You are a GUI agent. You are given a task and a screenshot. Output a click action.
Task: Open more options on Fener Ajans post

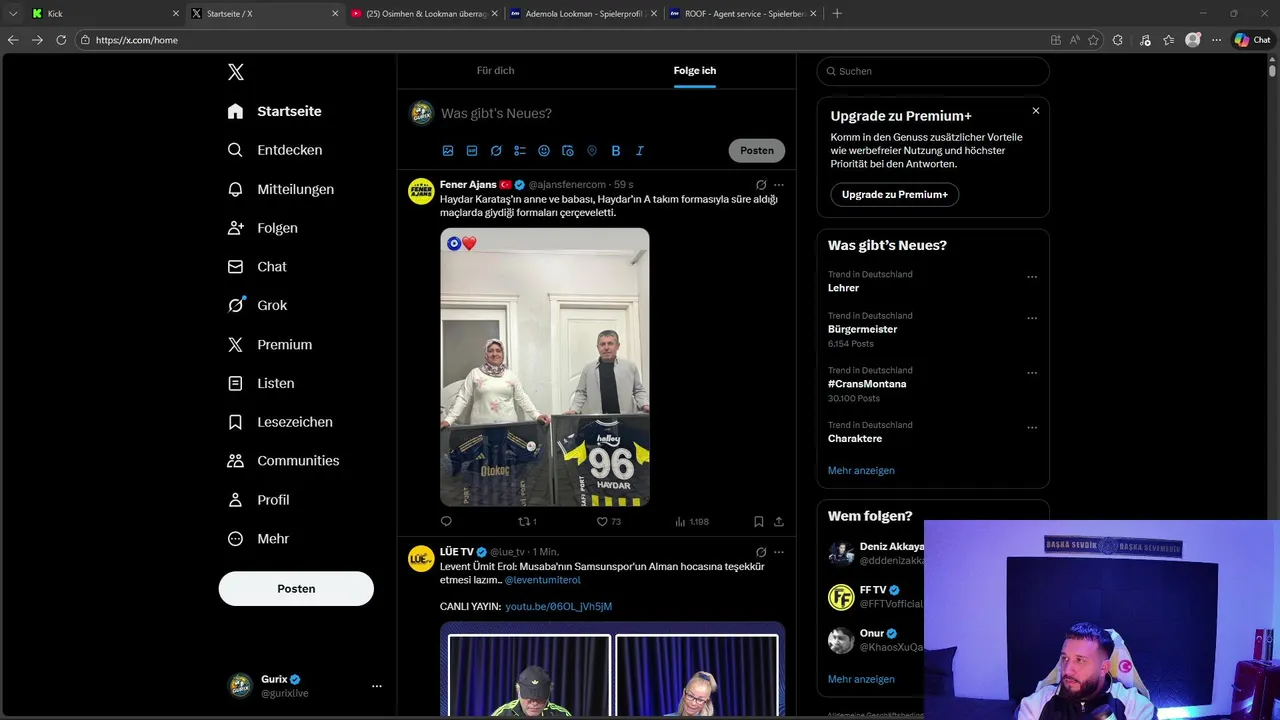[779, 185]
